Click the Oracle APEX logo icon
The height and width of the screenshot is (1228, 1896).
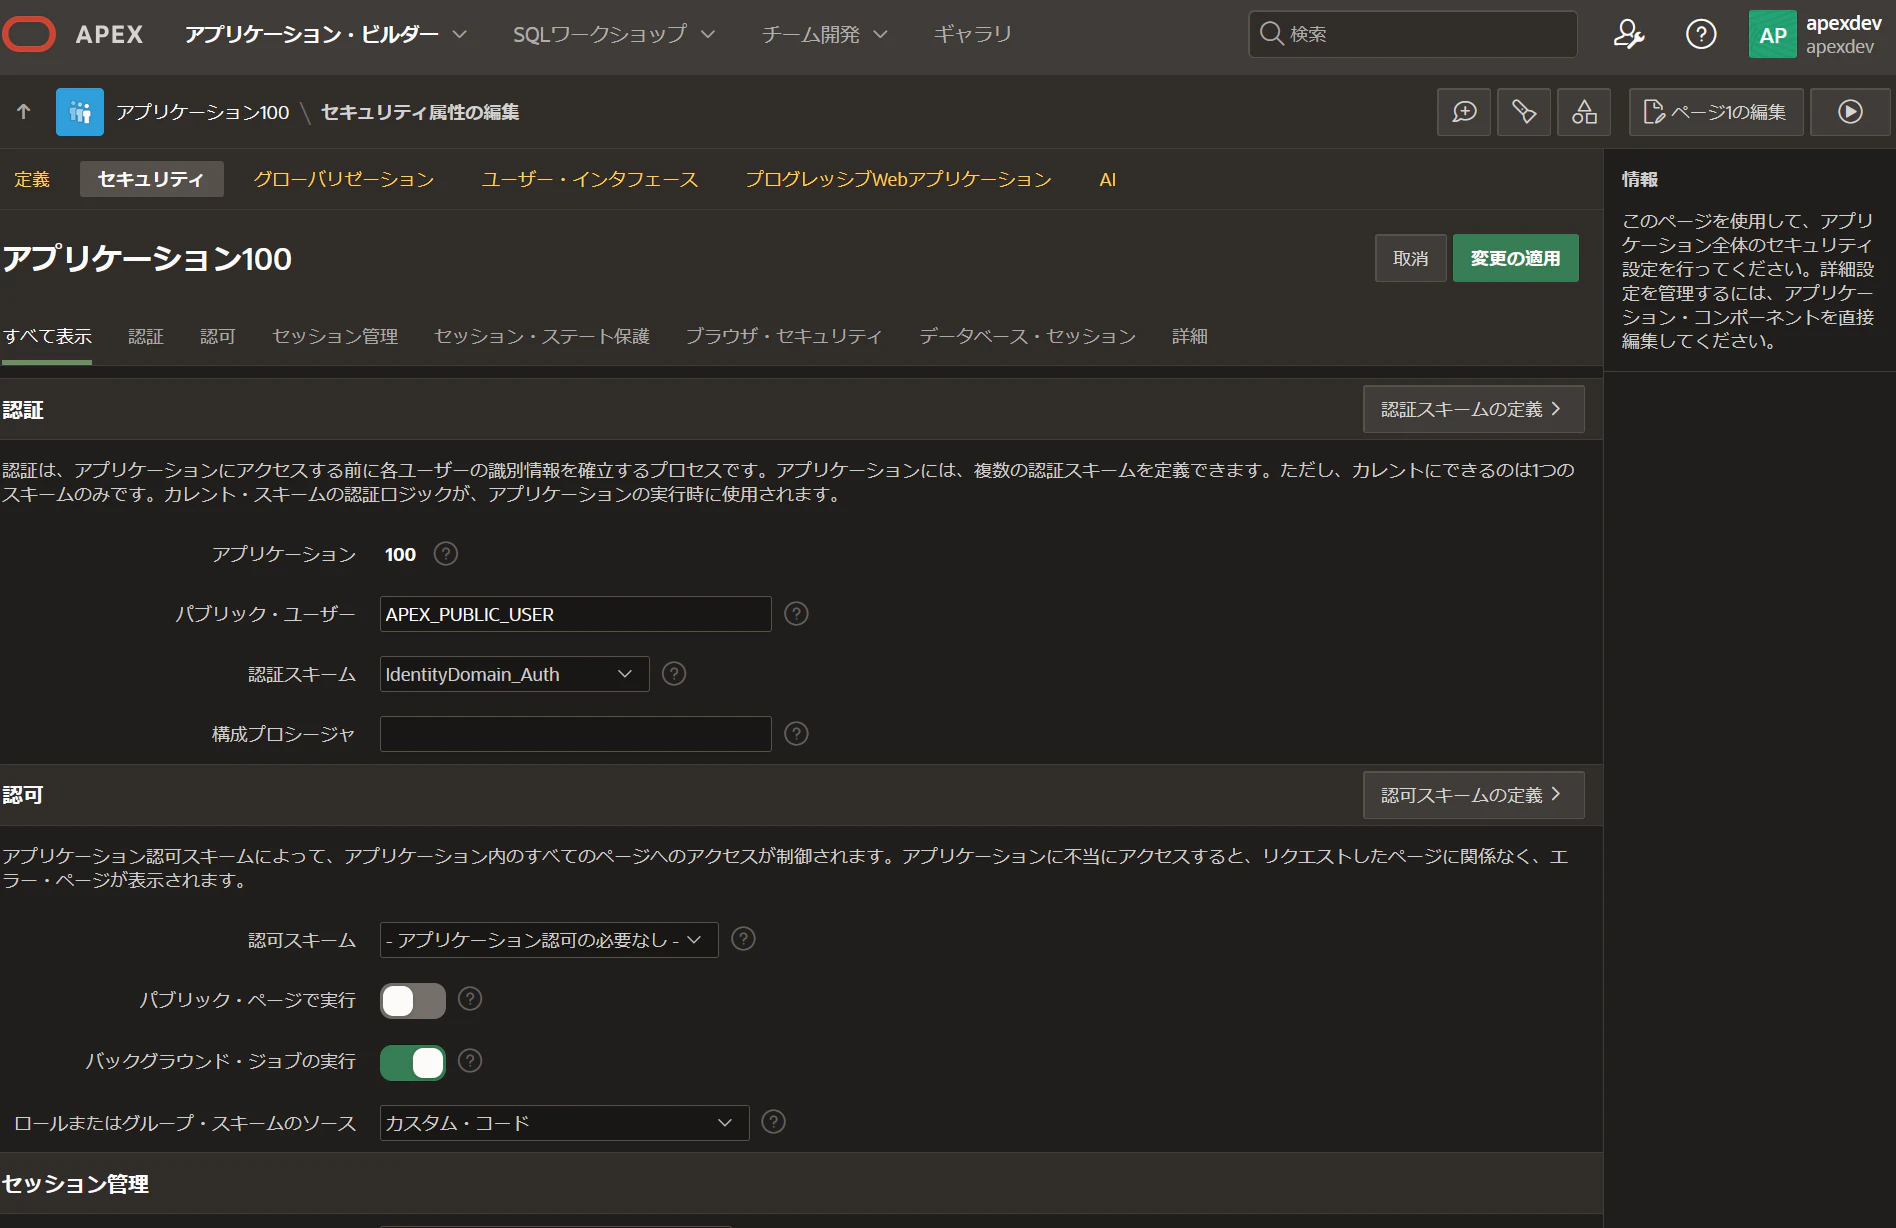[29, 34]
